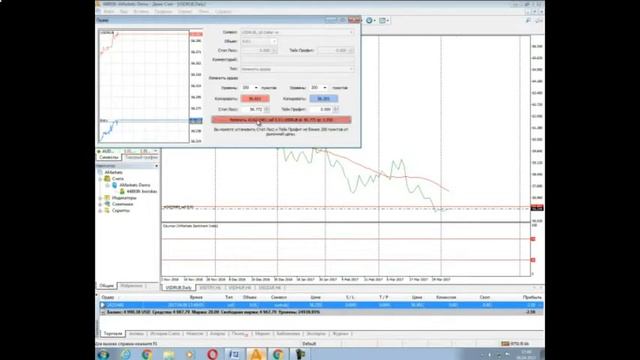Open the folder icon on taskbar
640x360 pixels.
tap(169, 354)
